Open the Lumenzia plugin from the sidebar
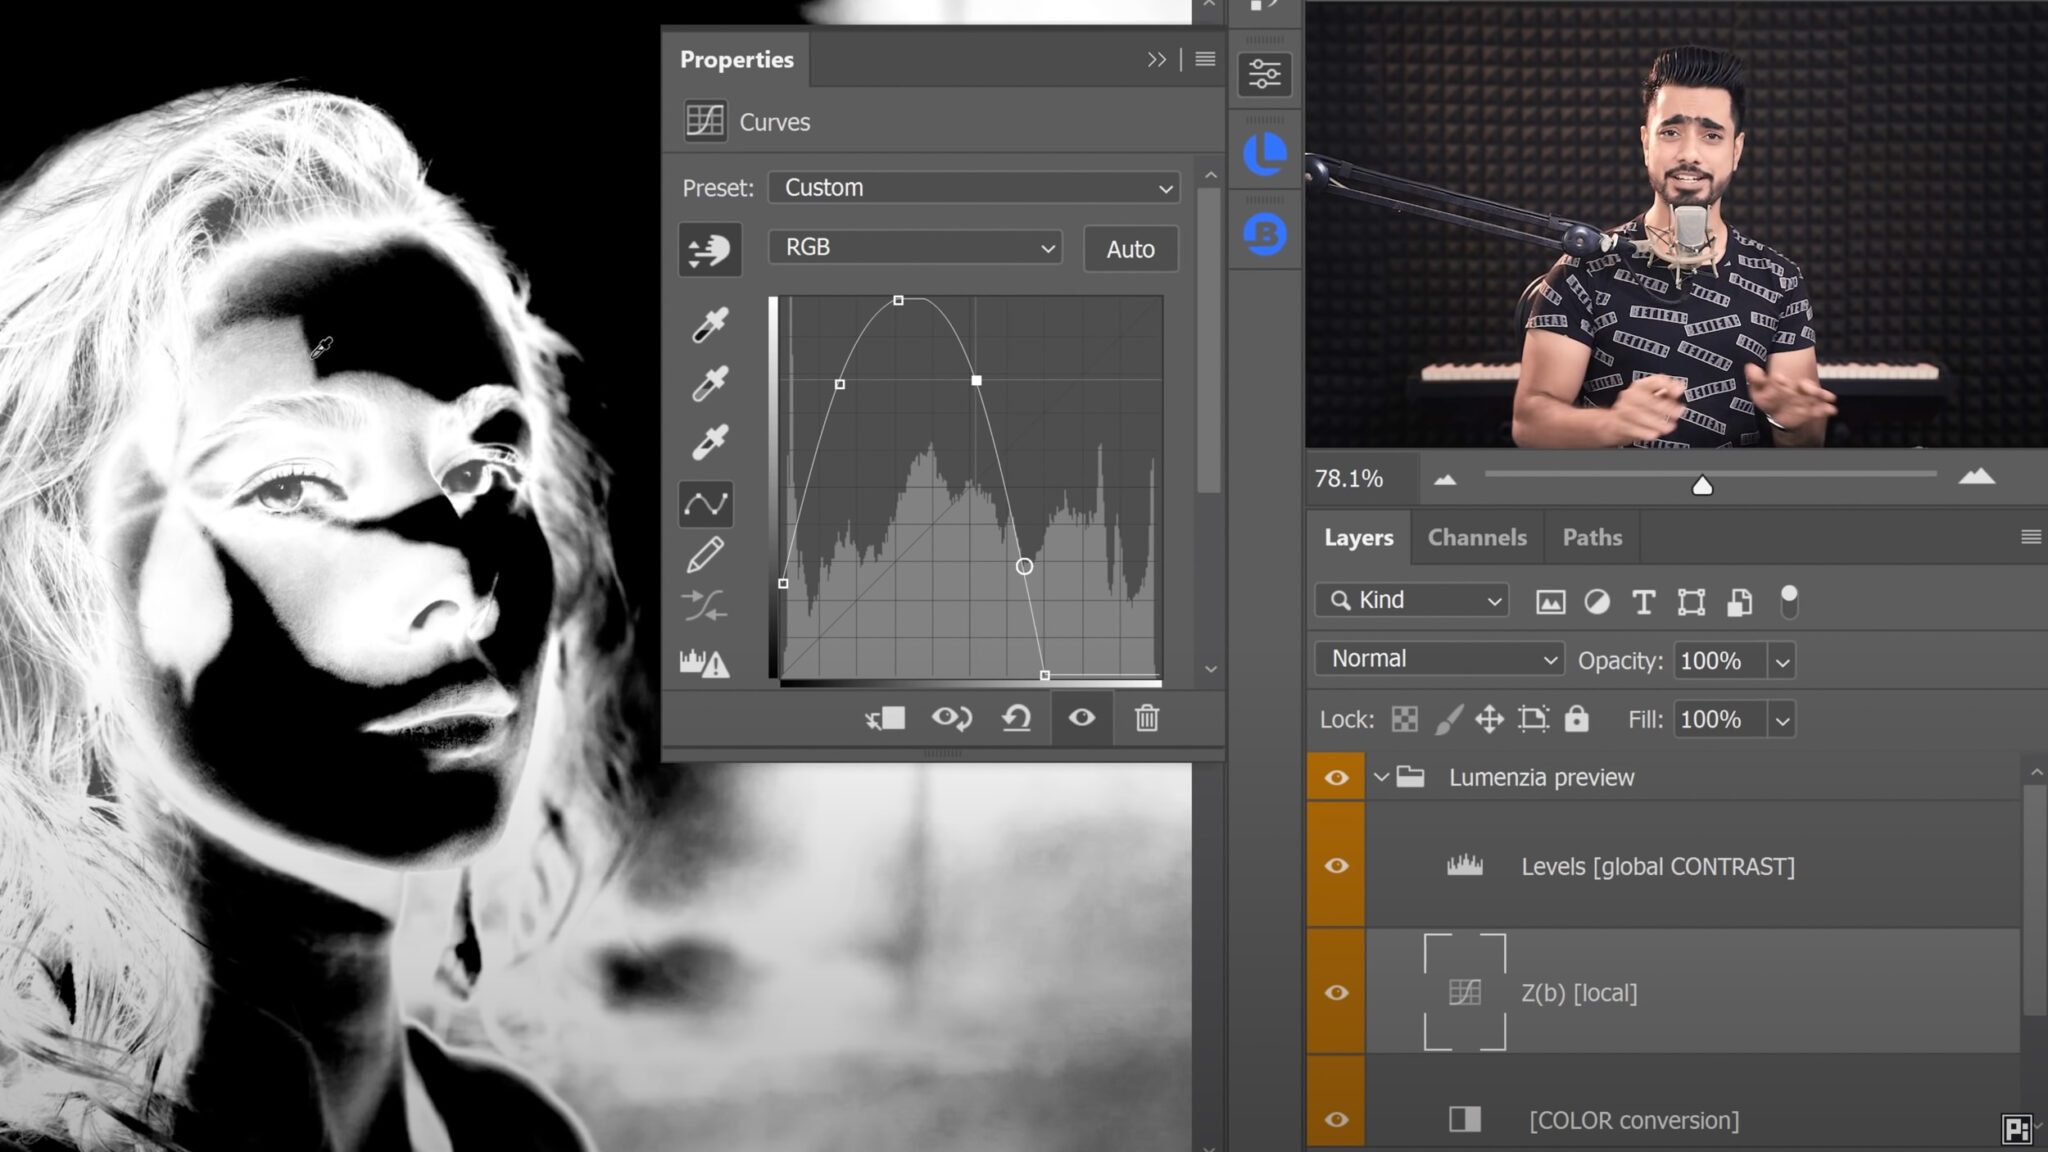Screen dimensions: 2048x1152 pos(1265,155)
